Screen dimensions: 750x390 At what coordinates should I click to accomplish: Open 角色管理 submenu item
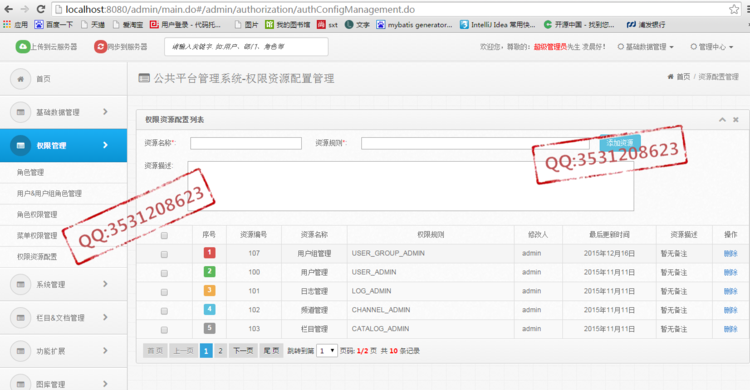tap(30, 172)
